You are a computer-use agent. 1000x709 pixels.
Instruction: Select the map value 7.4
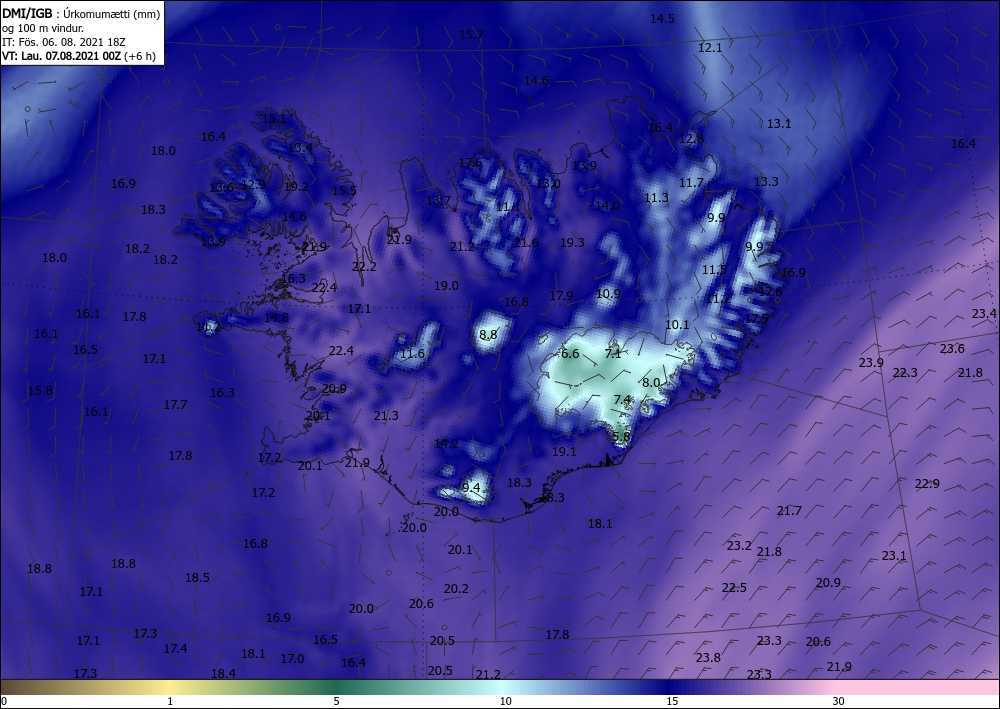(622, 400)
